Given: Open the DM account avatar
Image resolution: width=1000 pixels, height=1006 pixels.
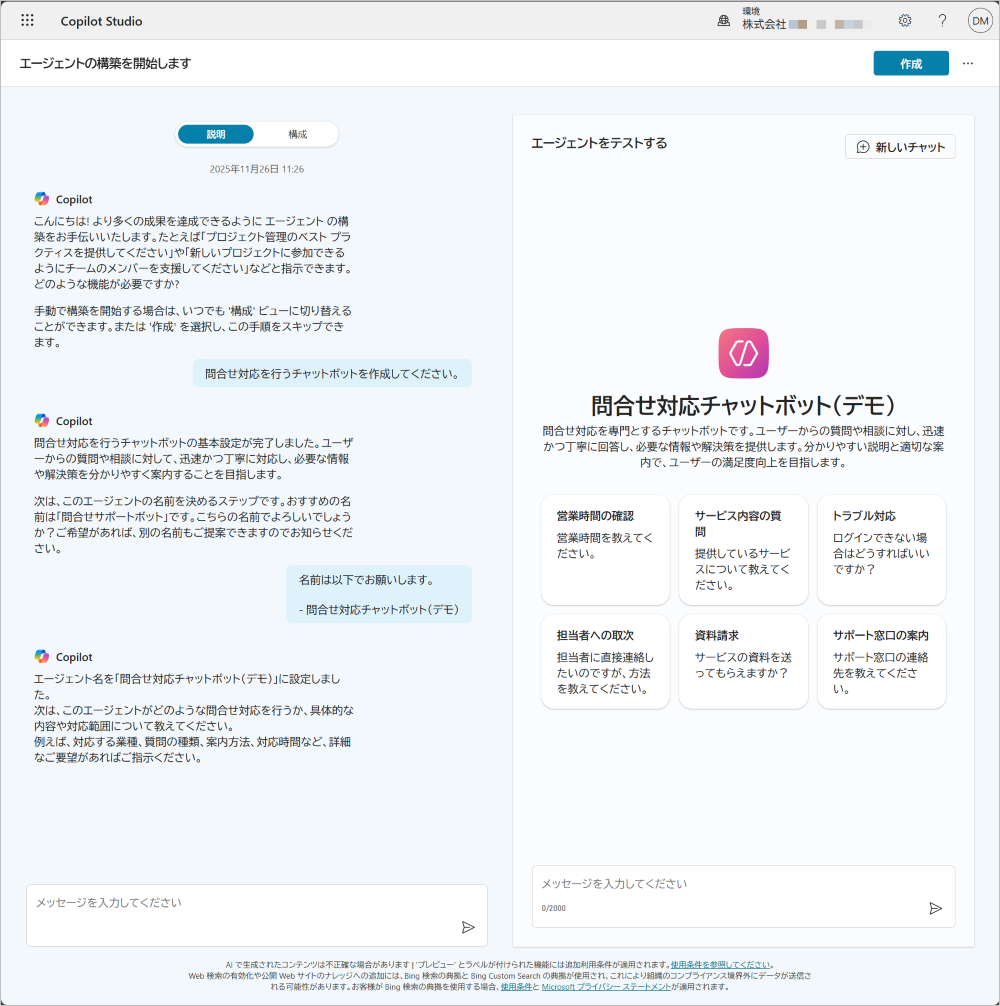Looking at the screenshot, I should (x=979, y=20).
